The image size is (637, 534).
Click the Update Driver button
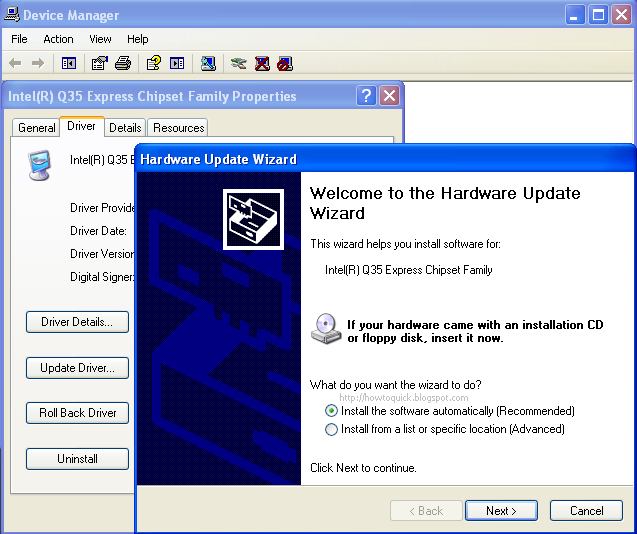[77, 368]
